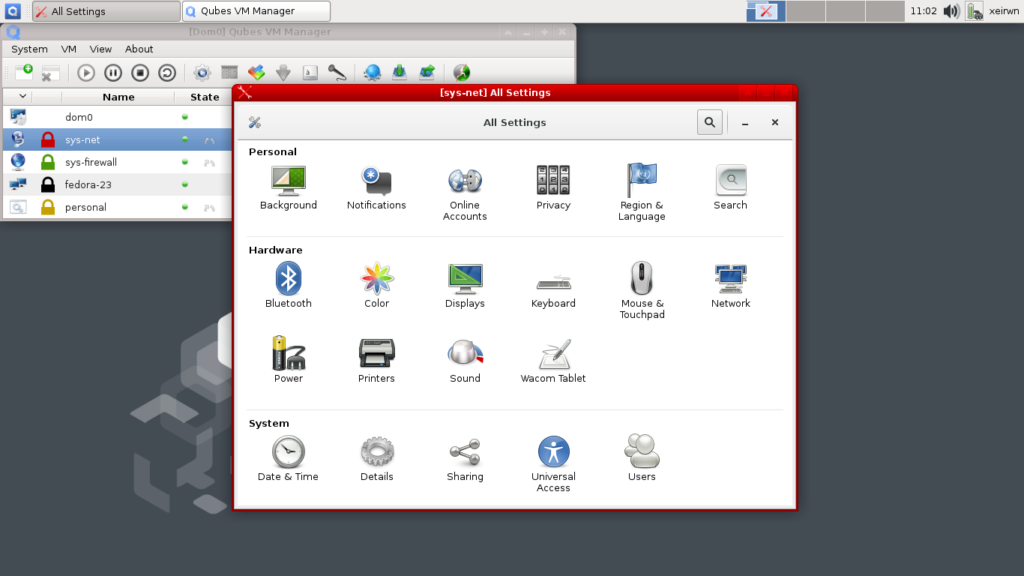
Task: Click the xeirwn user name in top panel
Action: point(1004,11)
